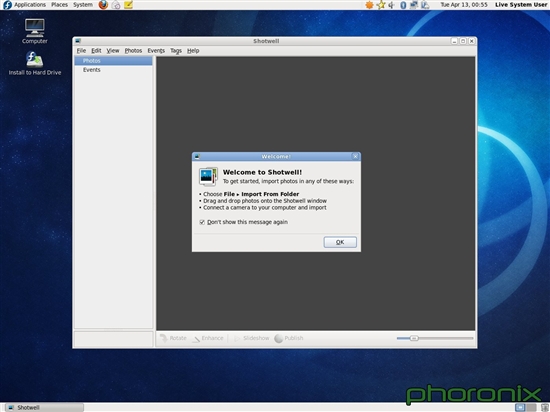Click the Shotwell taskbar button

point(44,407)
